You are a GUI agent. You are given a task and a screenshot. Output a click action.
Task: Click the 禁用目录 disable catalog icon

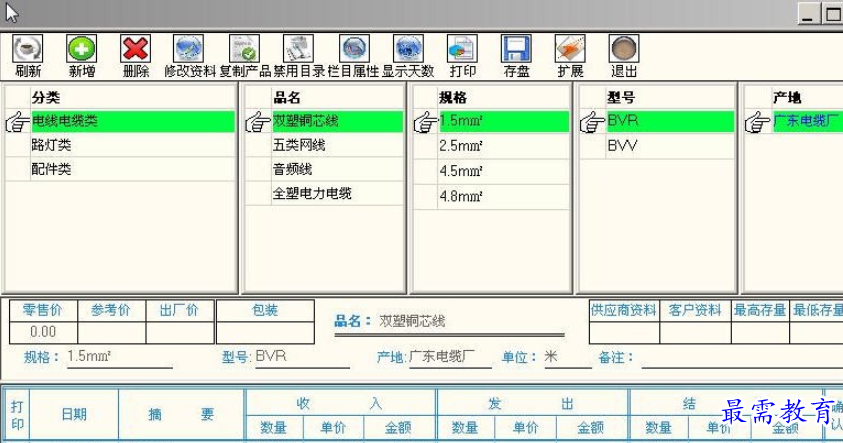pyautogui.click(x=298, y=49)
